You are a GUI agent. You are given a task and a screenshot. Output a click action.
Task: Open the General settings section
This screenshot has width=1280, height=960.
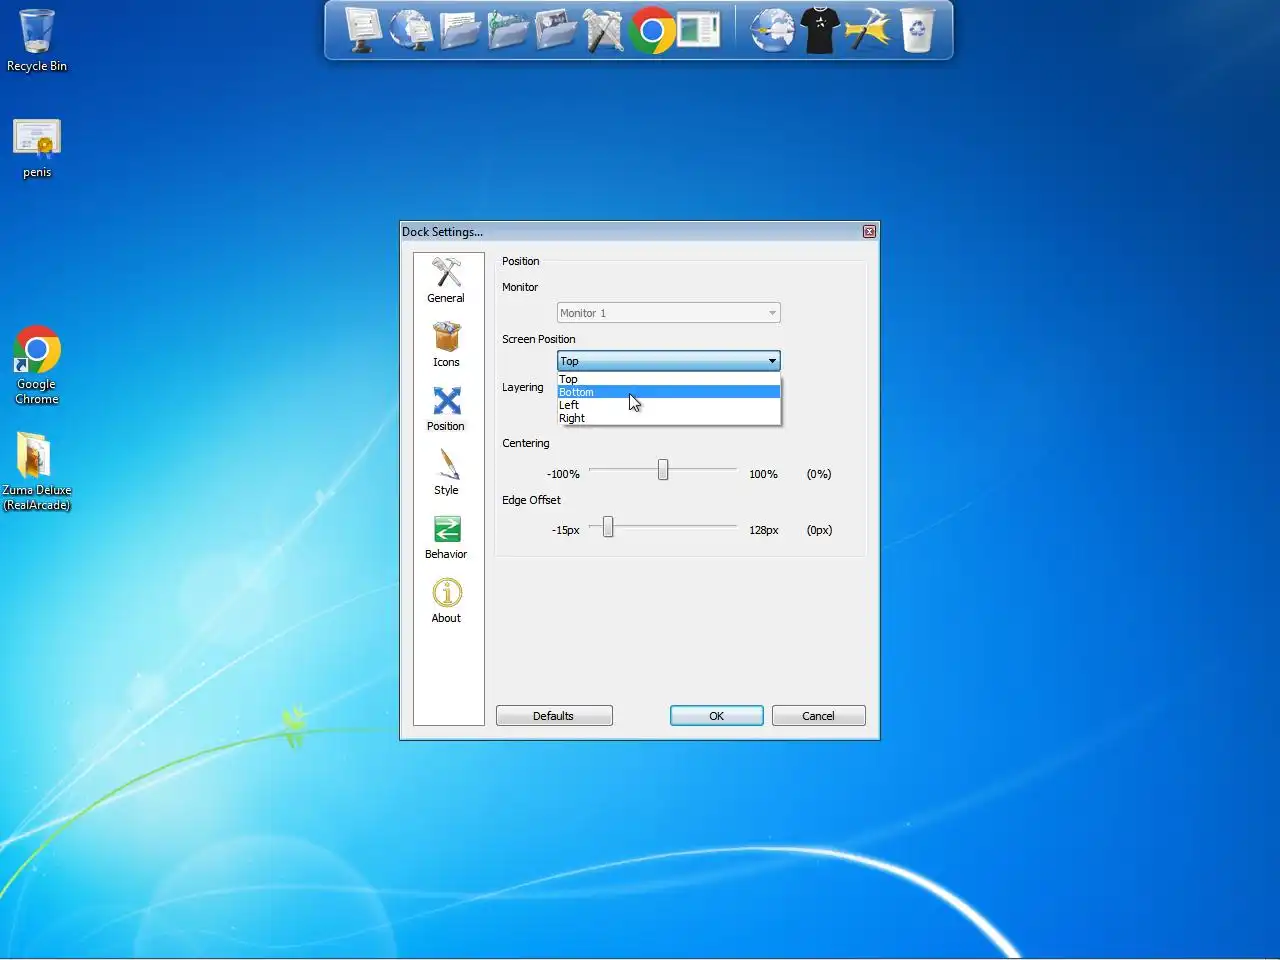point(446,280)
